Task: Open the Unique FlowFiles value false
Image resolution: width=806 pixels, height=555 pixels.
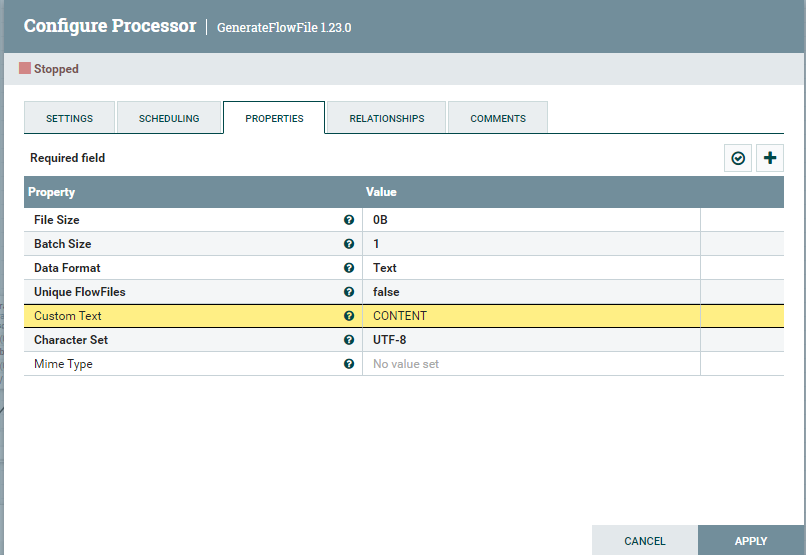Action: coord(532,292)
